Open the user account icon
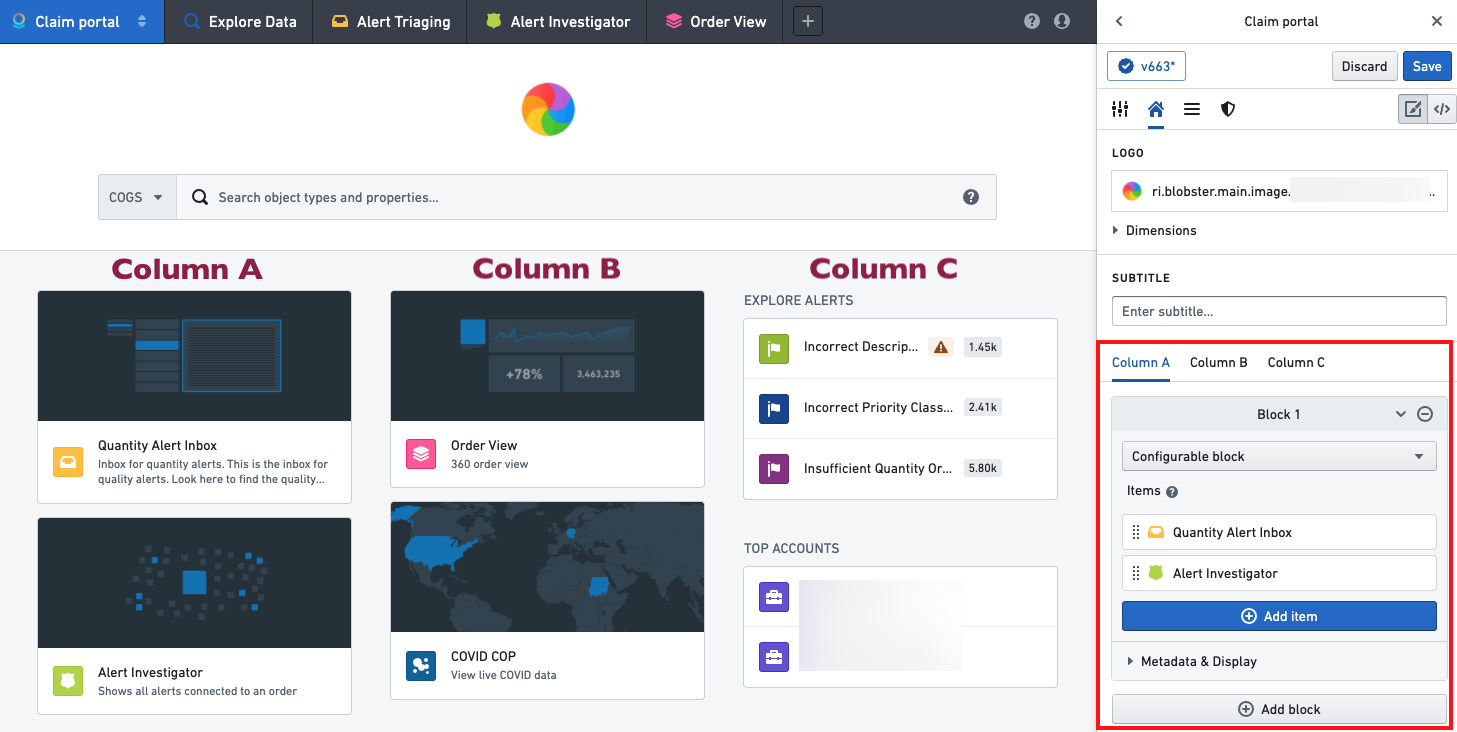The height and width of the screenshot is (732, 1457). coord(1062,21)
